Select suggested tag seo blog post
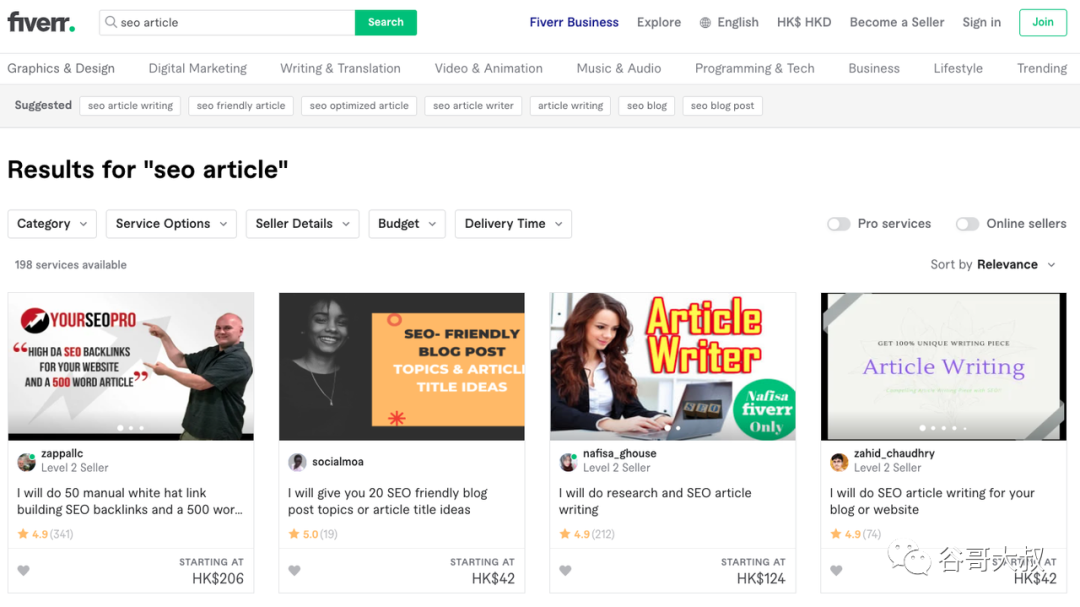1080x607 pixels. click(723, 105)
